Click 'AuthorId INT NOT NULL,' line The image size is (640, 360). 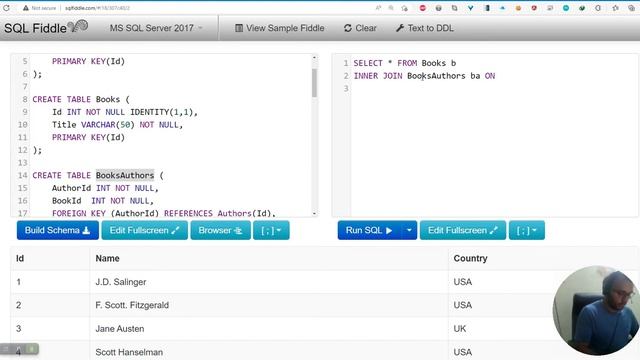[x=105, y=188]
